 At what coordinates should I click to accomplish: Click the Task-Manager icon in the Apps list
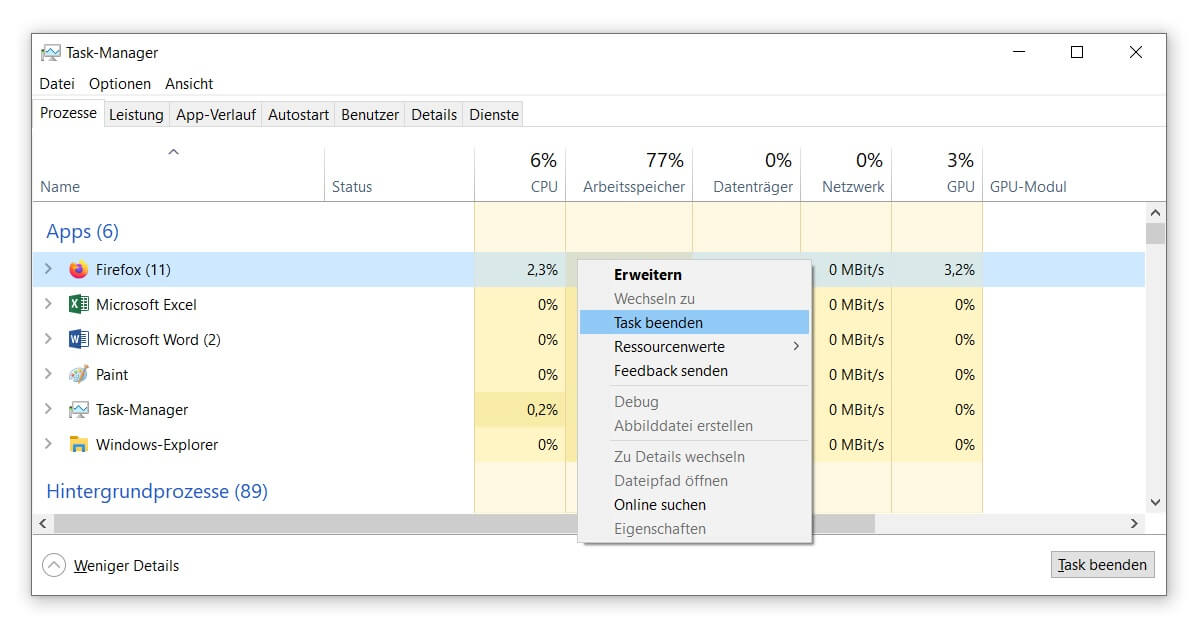tap(78, 410)
